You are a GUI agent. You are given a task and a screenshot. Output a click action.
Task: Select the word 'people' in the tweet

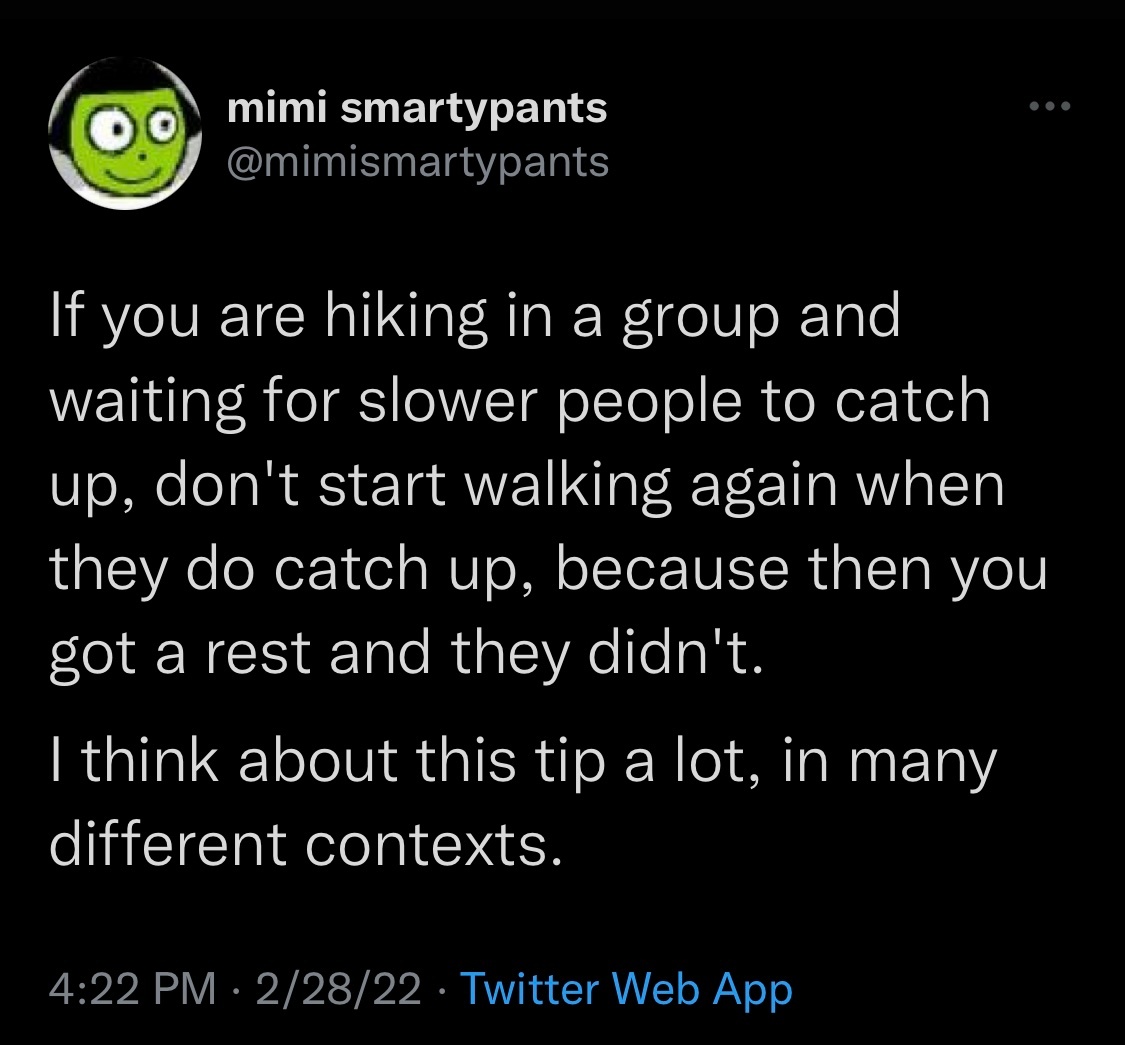pyautogui.click(x=649, y=405)
